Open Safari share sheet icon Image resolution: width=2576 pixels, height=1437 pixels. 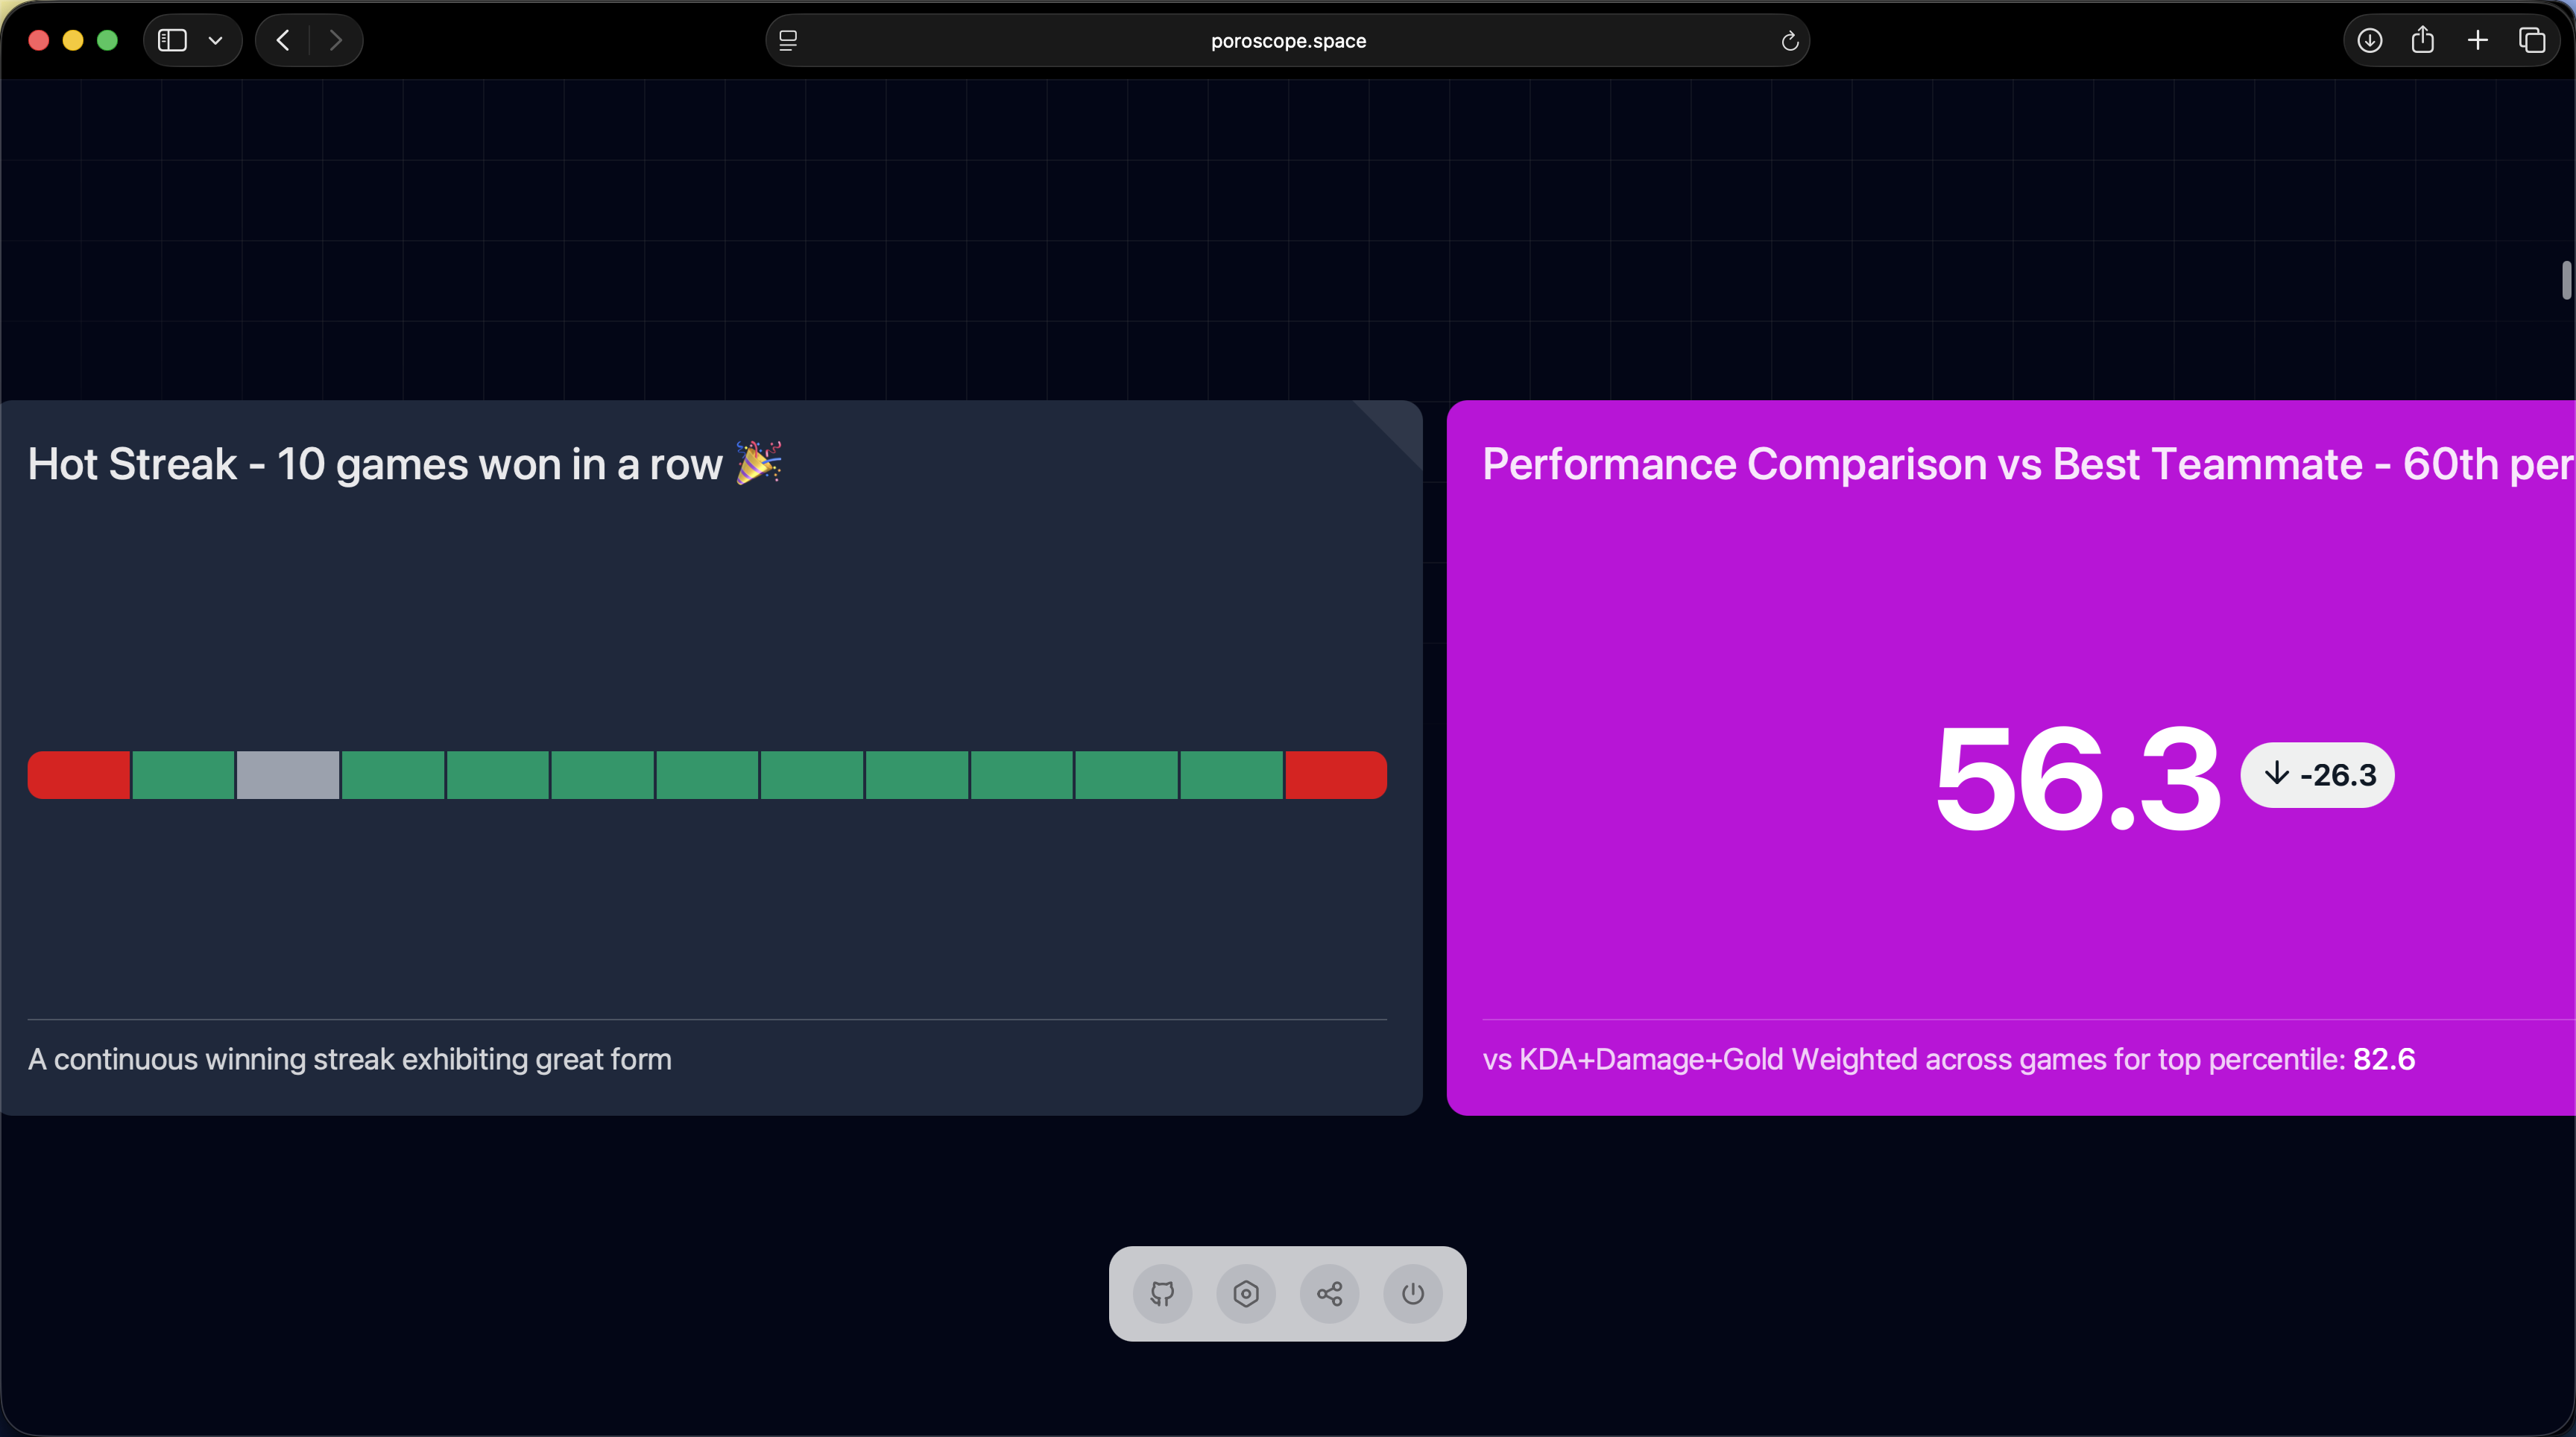[x=2422, y=40]
